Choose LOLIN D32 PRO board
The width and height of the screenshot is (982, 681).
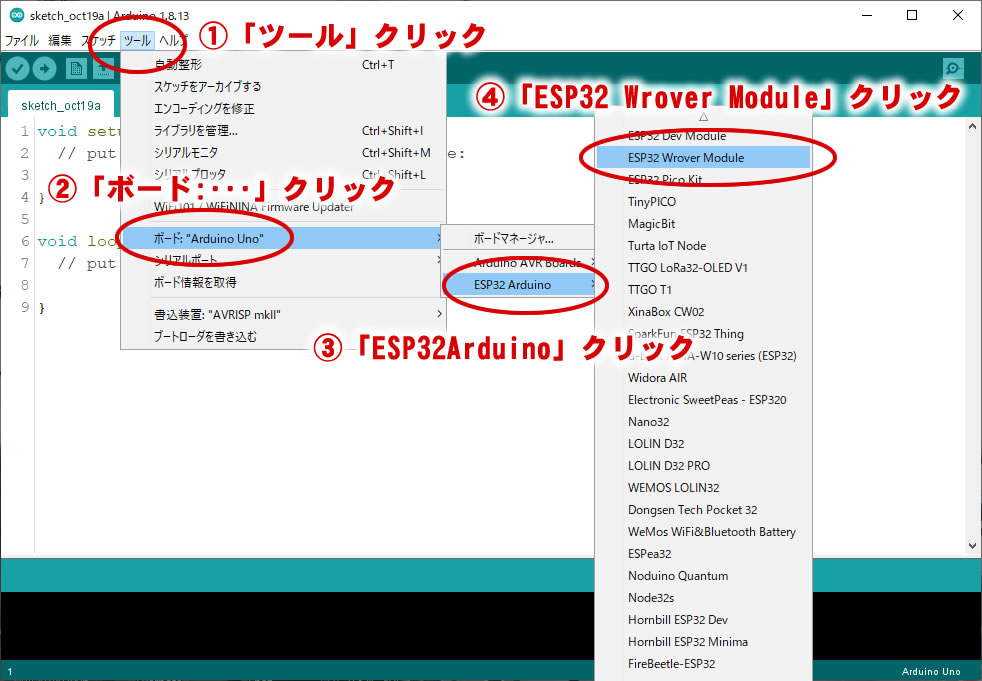coord(703,465)
